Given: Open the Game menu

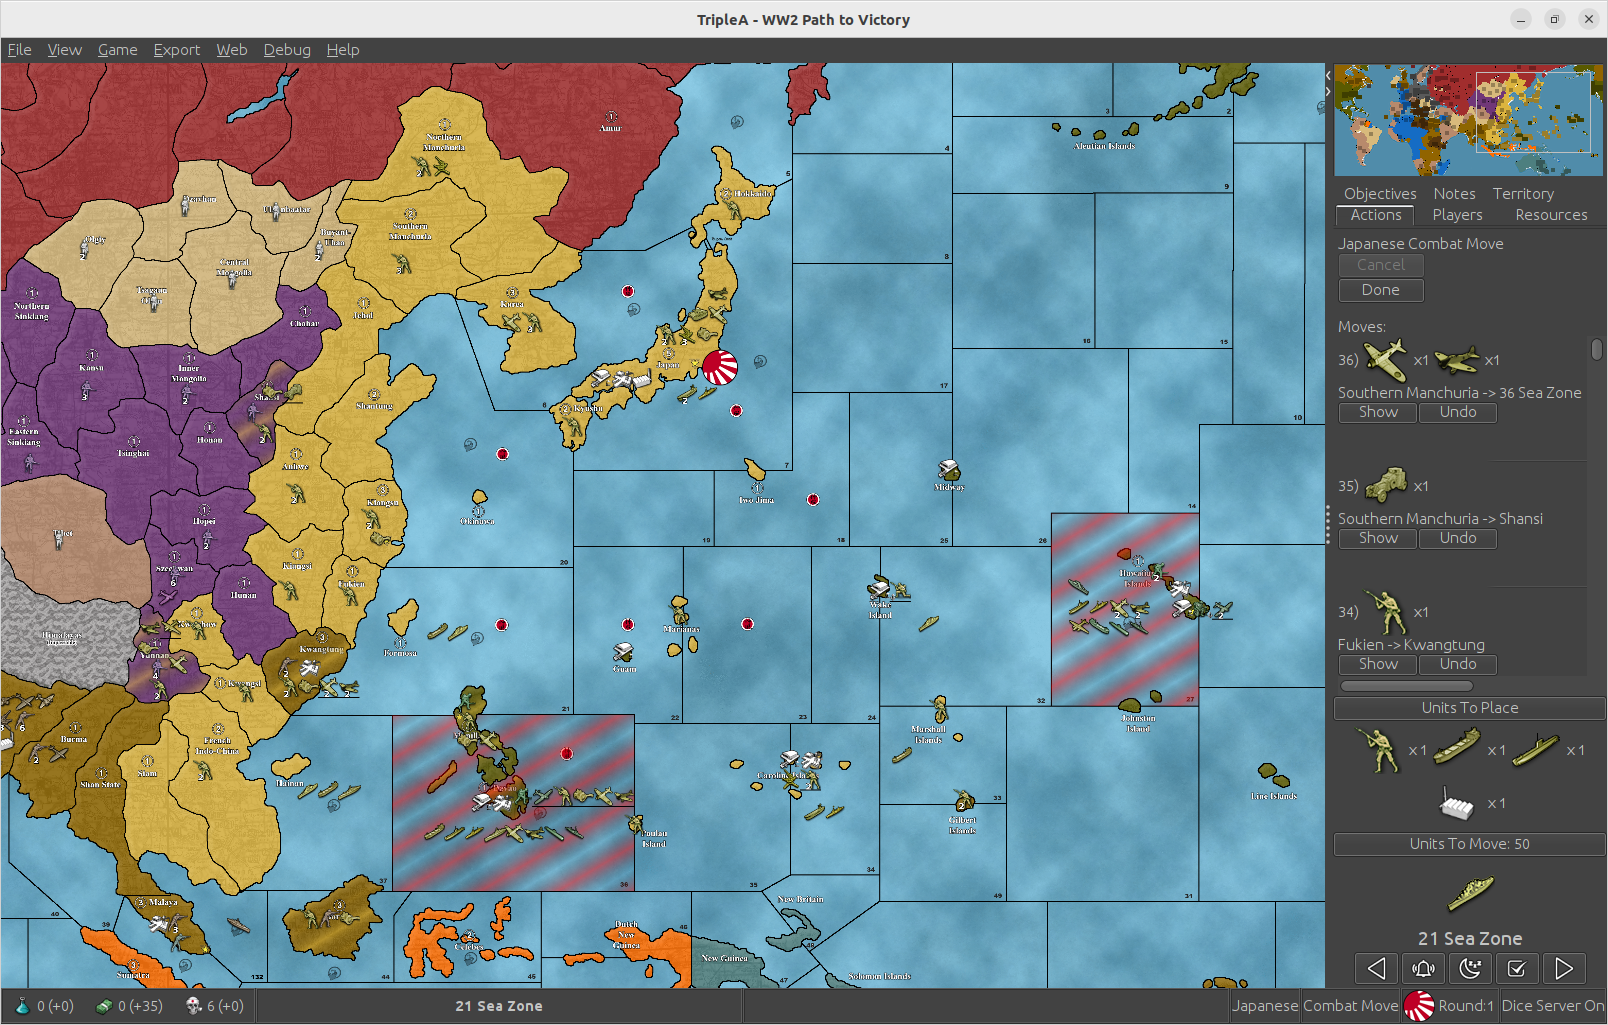Looking at the screenshot, I should click(117, 50).
